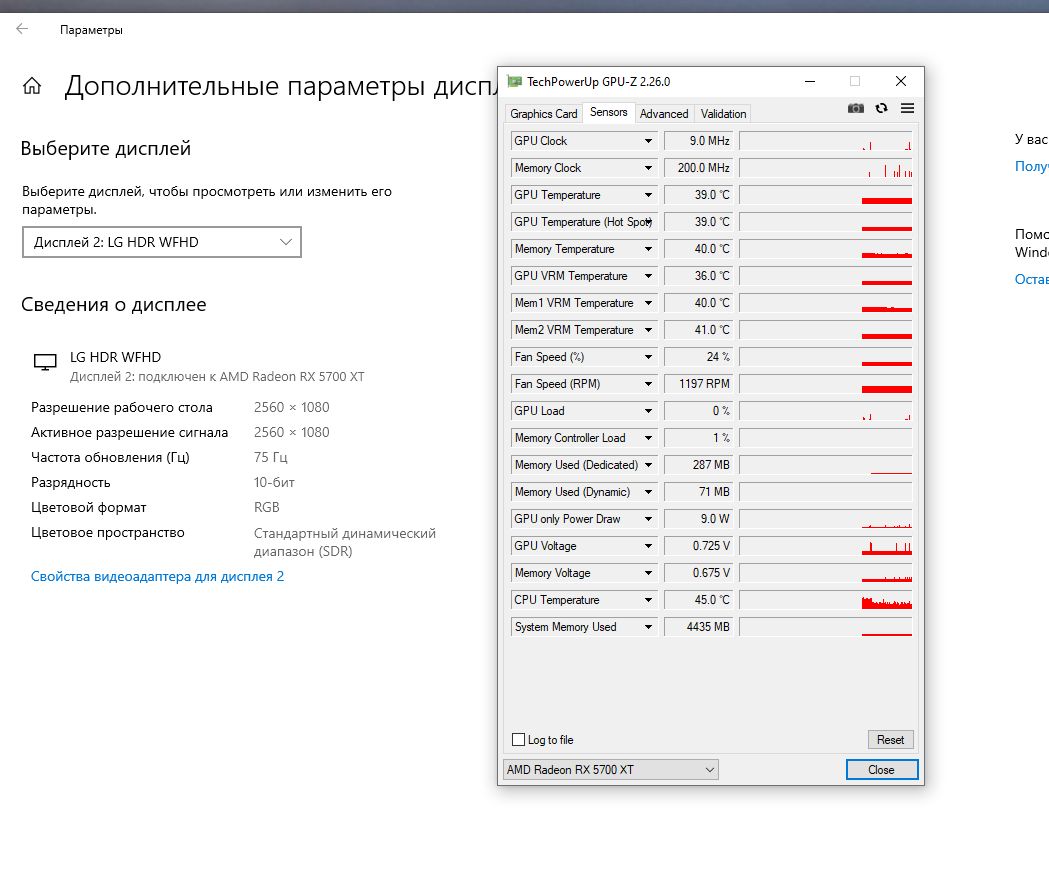This screenshot has height=878, width=1049.
Task: Click the Fan Speed value 1197 RPM
Action: (698, 384)
